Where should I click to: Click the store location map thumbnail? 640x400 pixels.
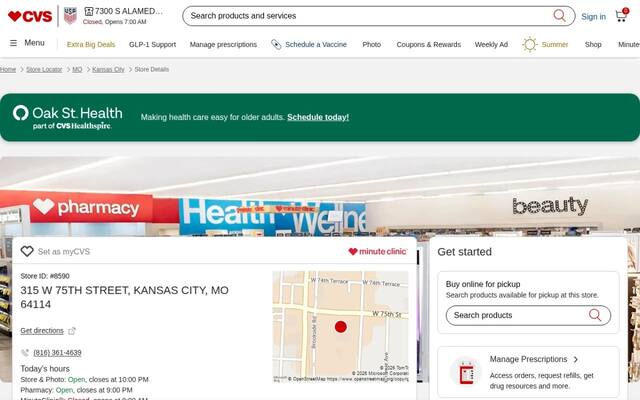point(340,327)
